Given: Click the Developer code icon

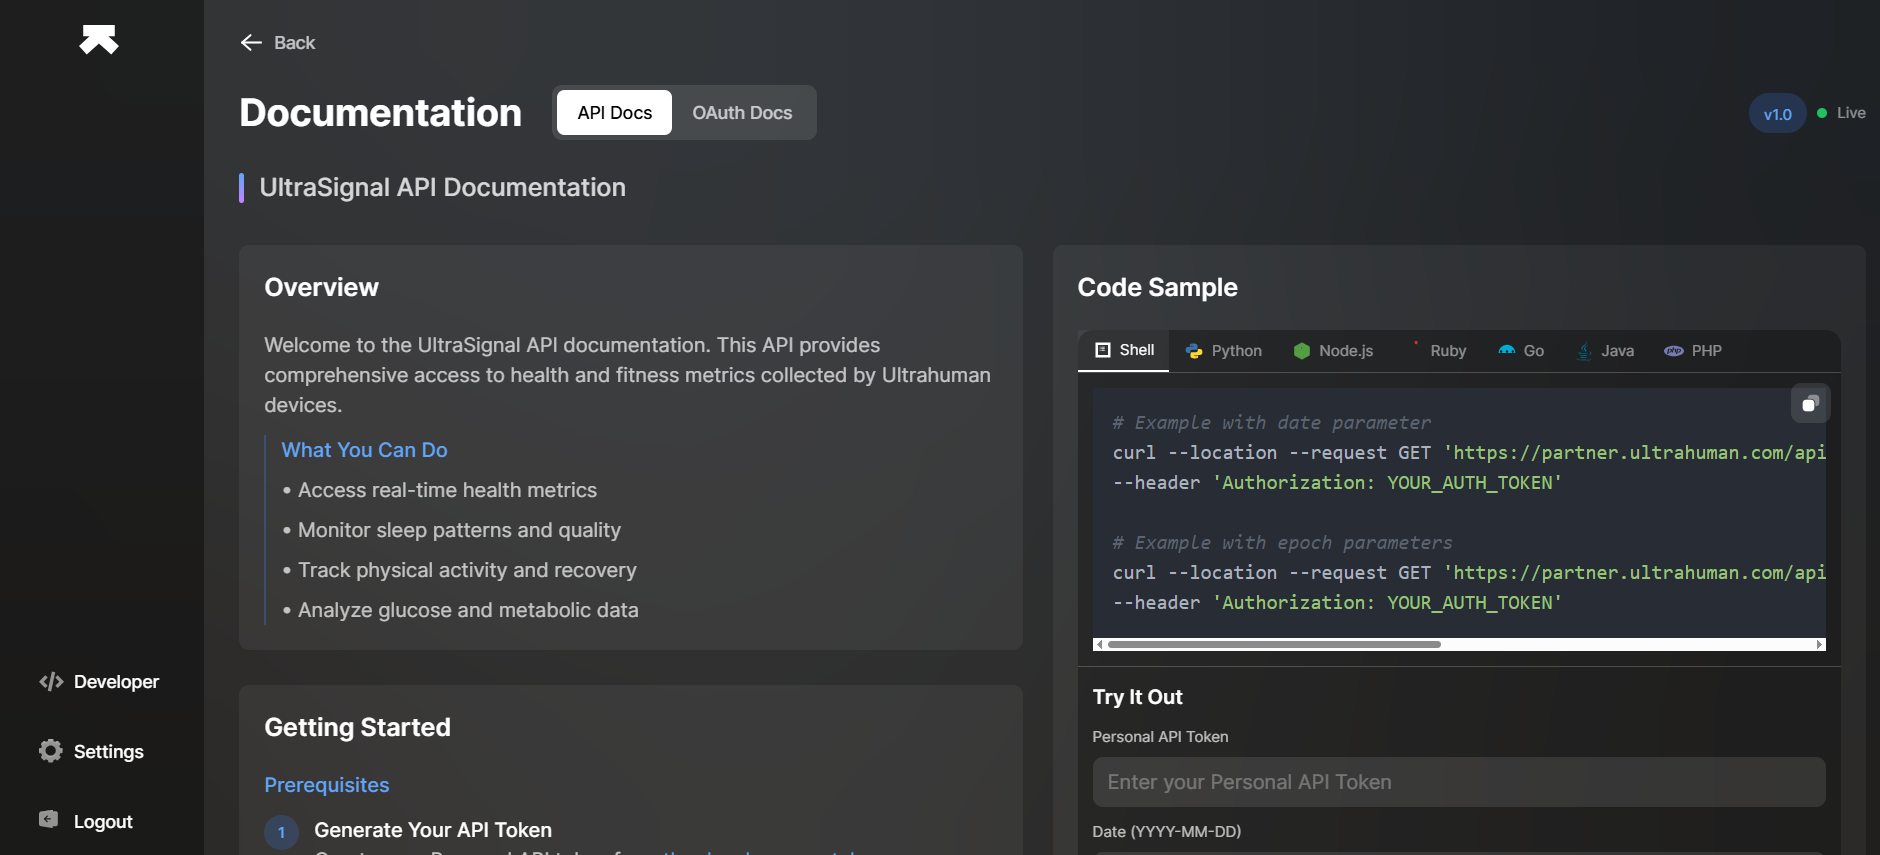Looking at the screenshot, I should point(51,682).
